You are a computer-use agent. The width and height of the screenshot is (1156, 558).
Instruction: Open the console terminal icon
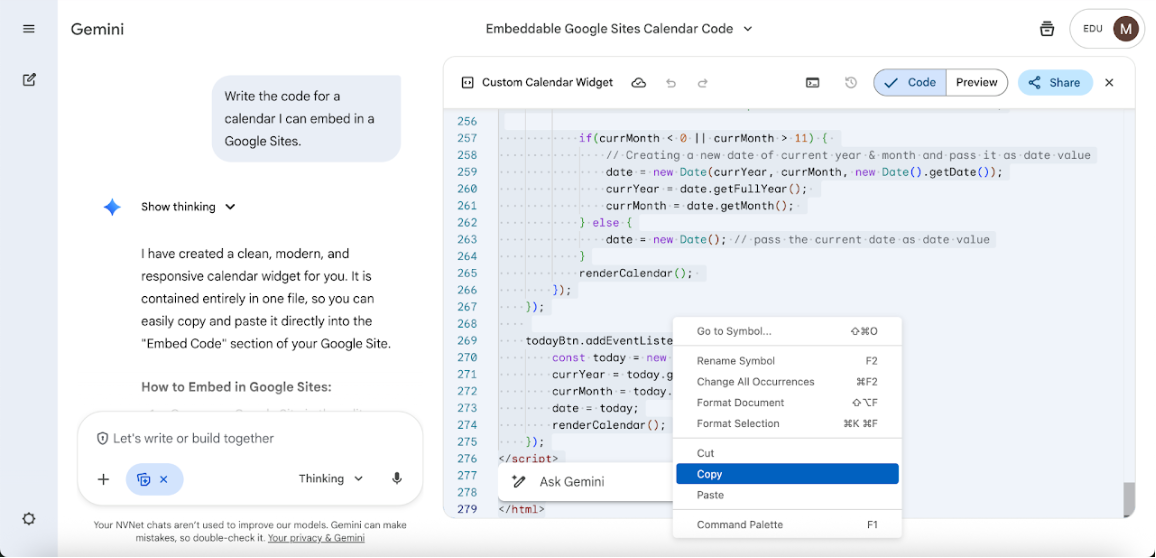[812, 83]
